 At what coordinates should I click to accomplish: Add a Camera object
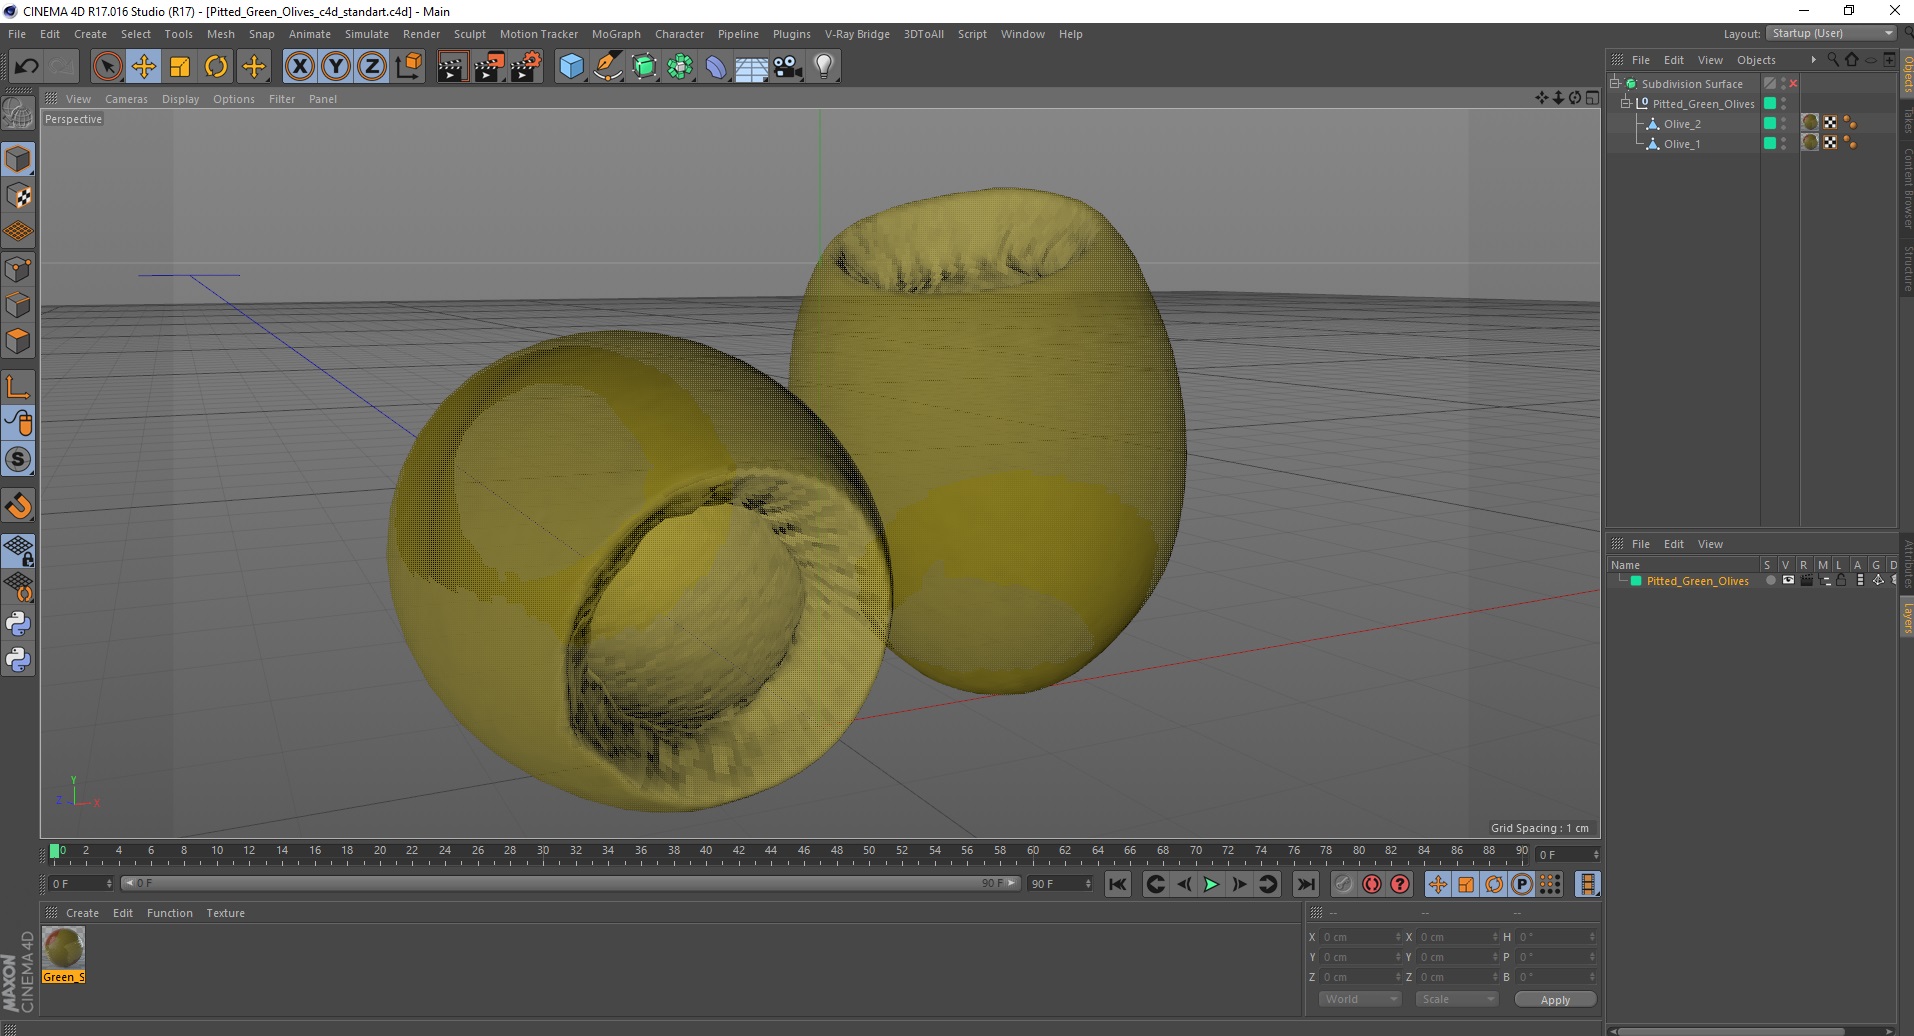pos(787,67)
